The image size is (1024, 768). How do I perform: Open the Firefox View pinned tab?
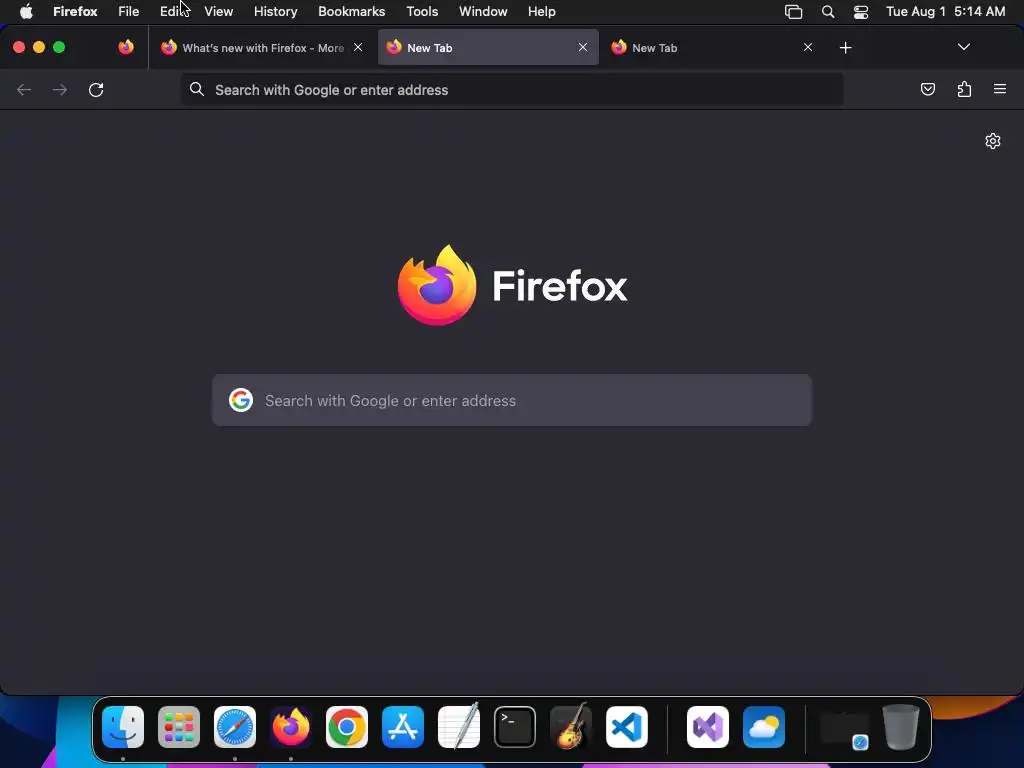pos(126,47)
